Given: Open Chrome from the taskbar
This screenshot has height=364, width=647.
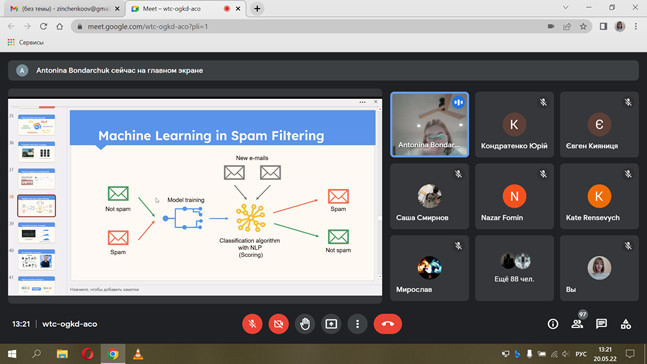Looking at the screenshot, I should pyautogui.click(x=113, y=354).
